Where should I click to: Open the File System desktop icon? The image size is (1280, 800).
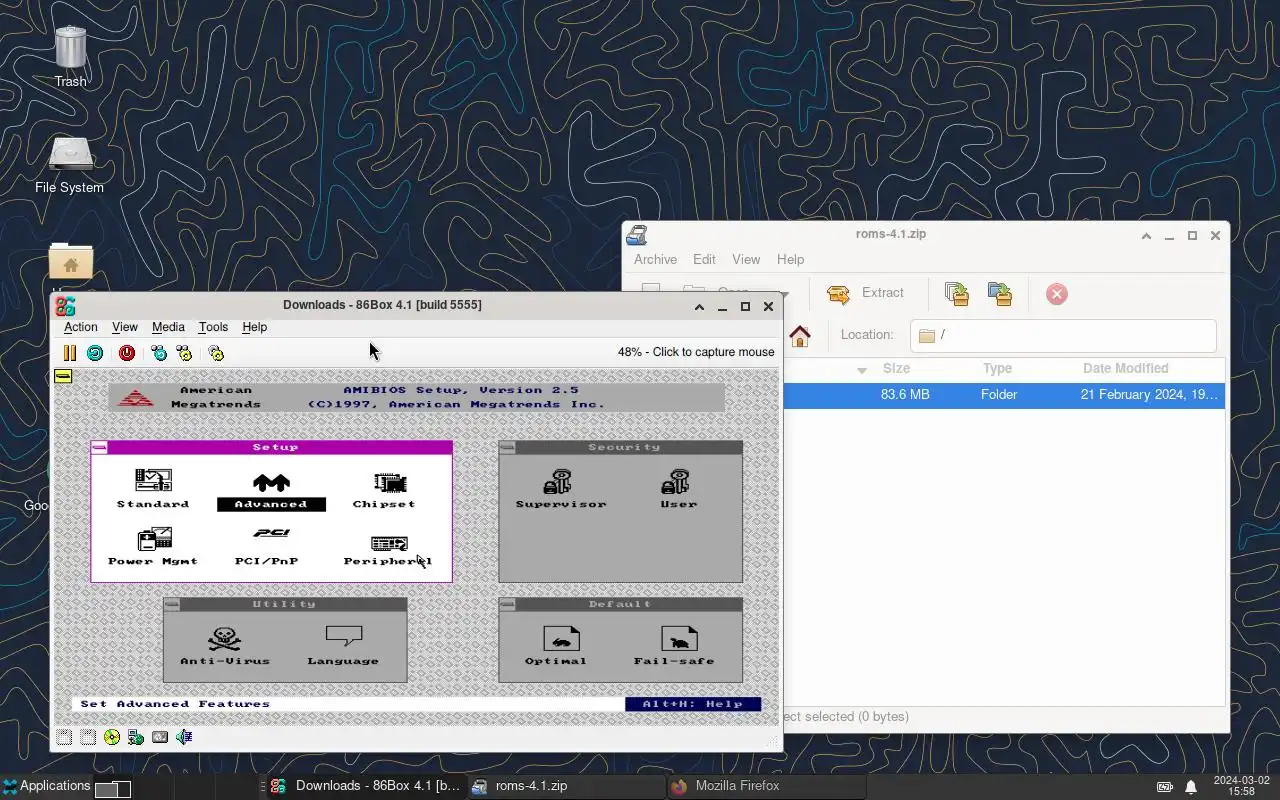(x=70, y=165)
